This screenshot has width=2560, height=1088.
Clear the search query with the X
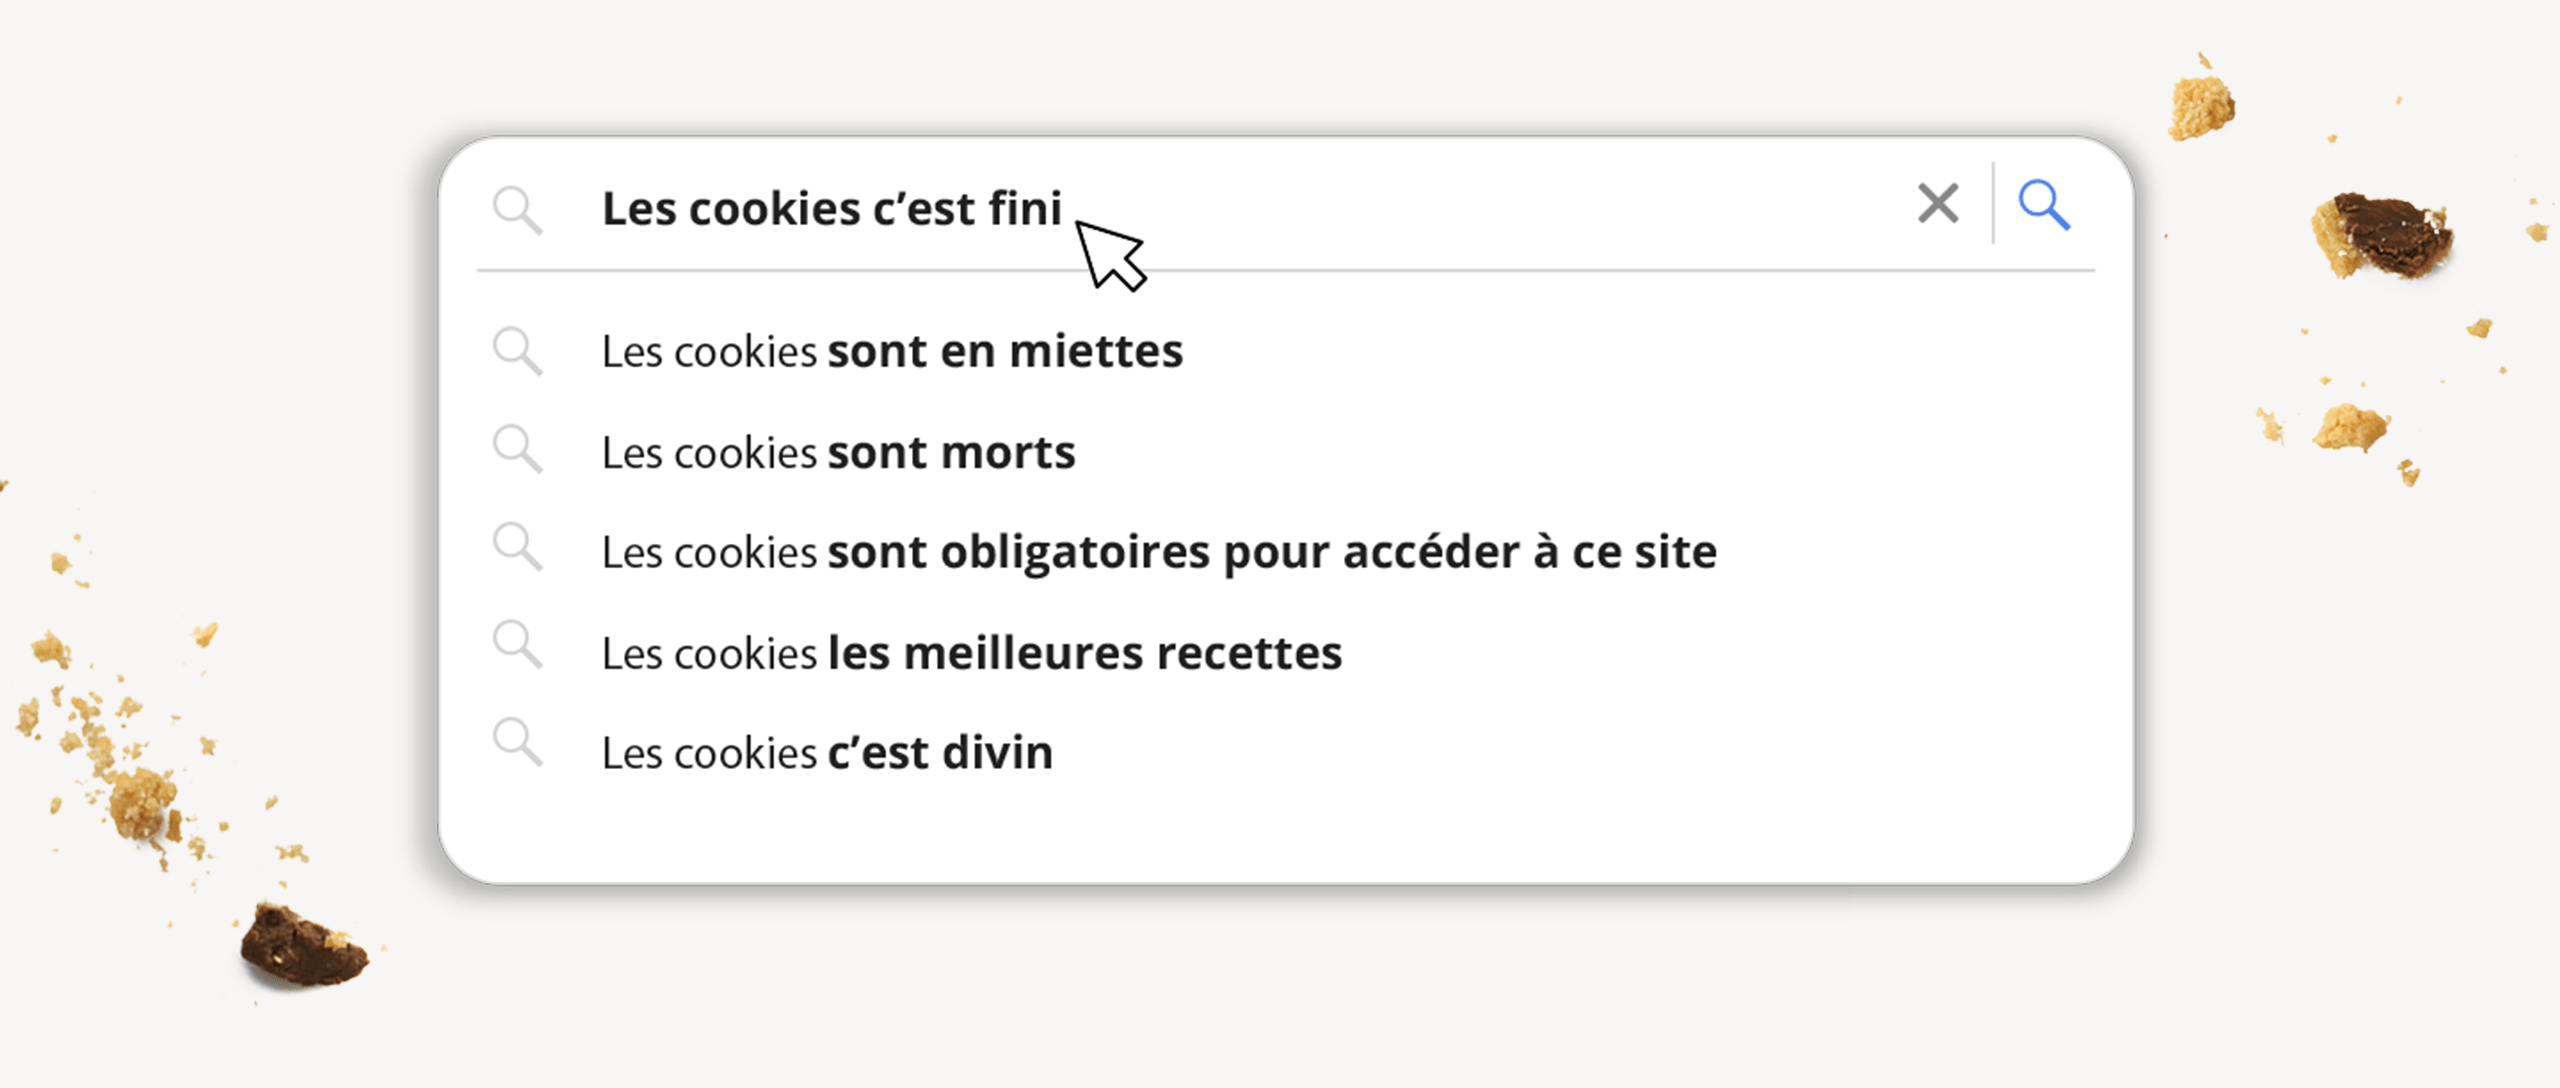[1938, 204]
